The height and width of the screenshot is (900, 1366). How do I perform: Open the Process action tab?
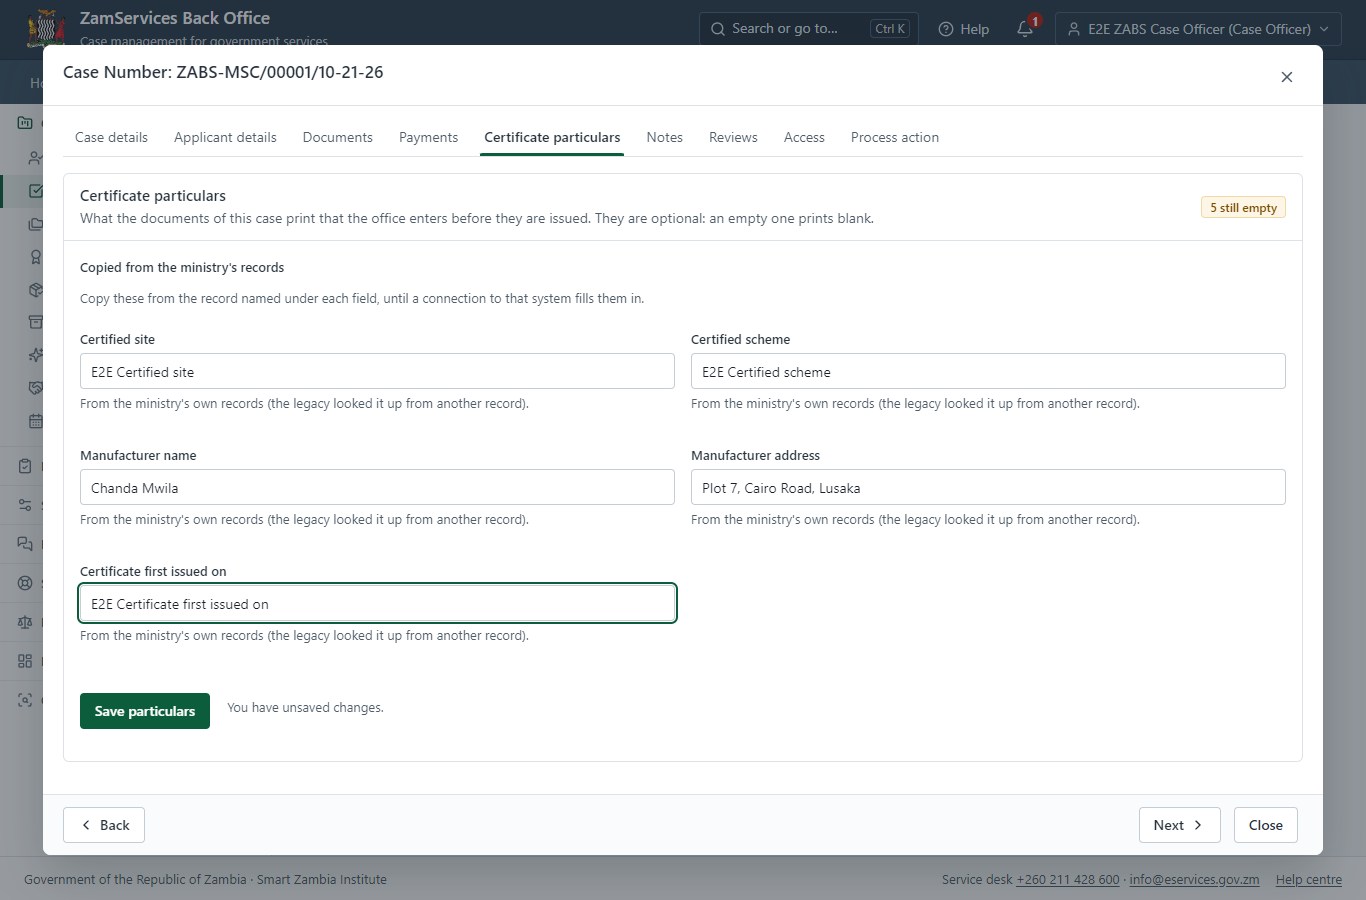click(x=895, y=137)
